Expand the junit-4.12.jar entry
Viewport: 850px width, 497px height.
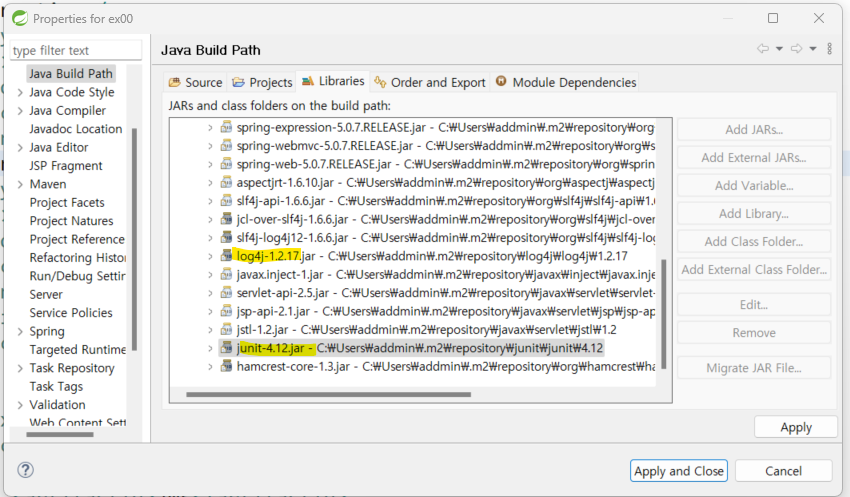click(210, 348)
